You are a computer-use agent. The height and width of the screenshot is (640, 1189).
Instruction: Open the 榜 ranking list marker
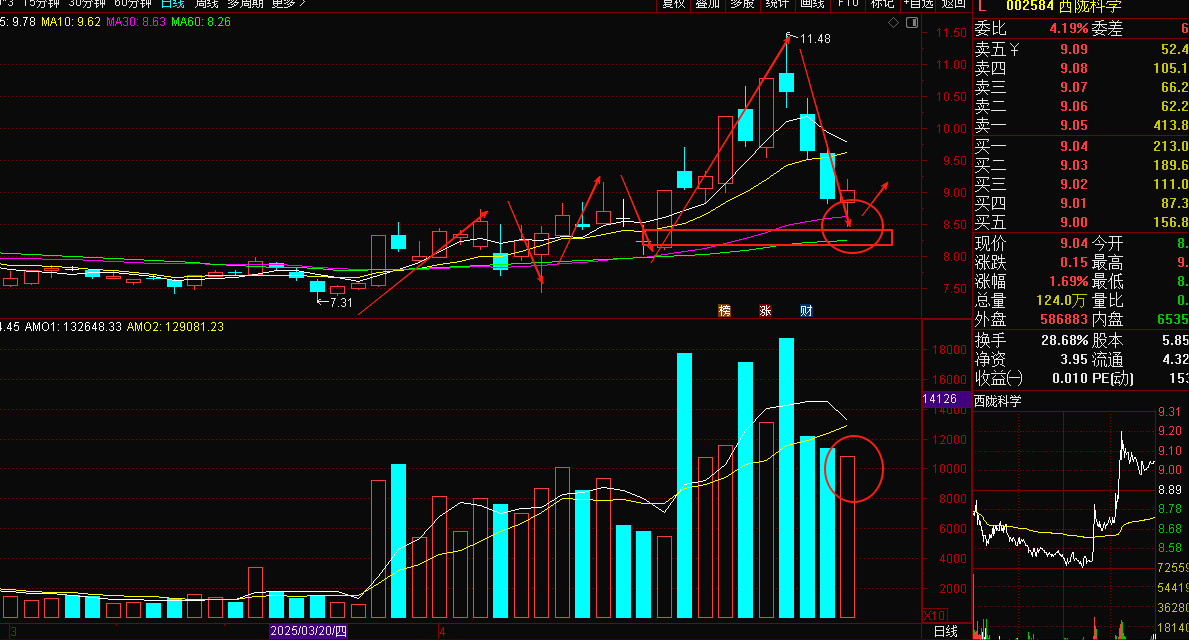click(x=724, y=310)
